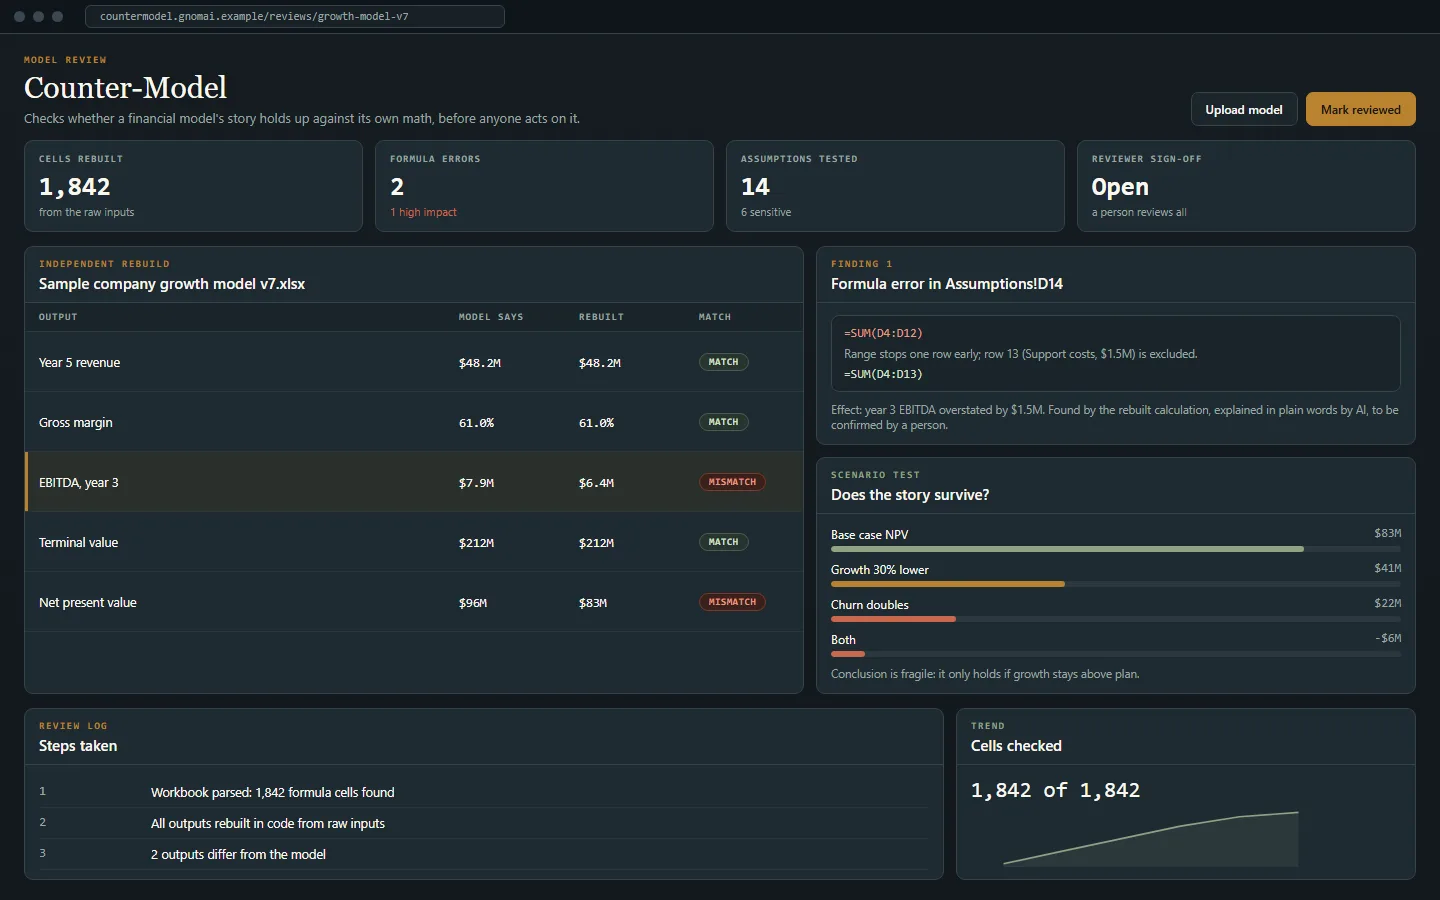1440x900 pixels.
Task: Click the Terminal value row label
Action: coord(78,543)
